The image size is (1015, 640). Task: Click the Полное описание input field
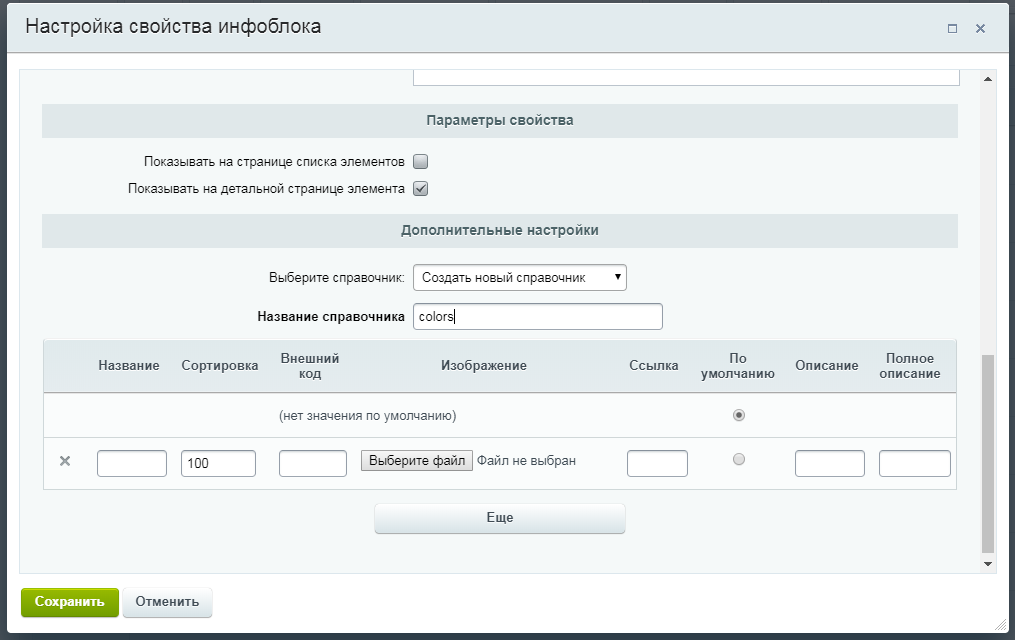pyautogui.click(x=915, y=463)
